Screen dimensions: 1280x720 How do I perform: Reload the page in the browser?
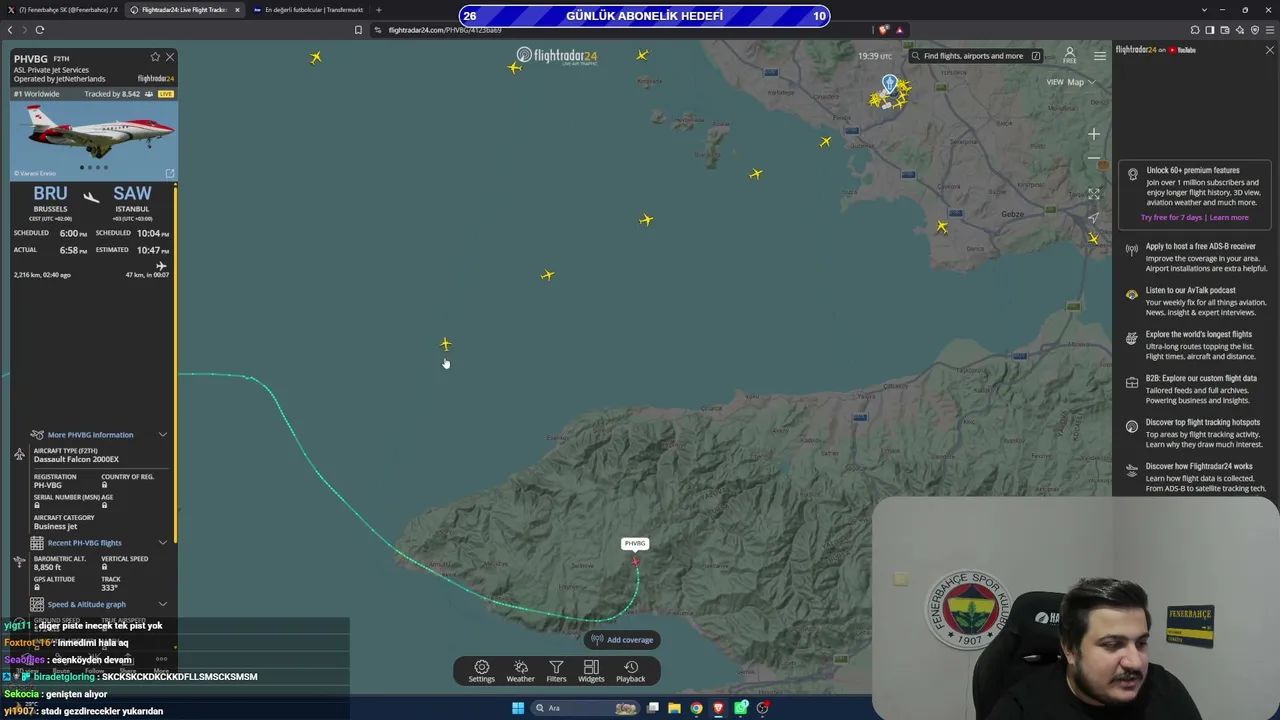click(x=40, y=30)
